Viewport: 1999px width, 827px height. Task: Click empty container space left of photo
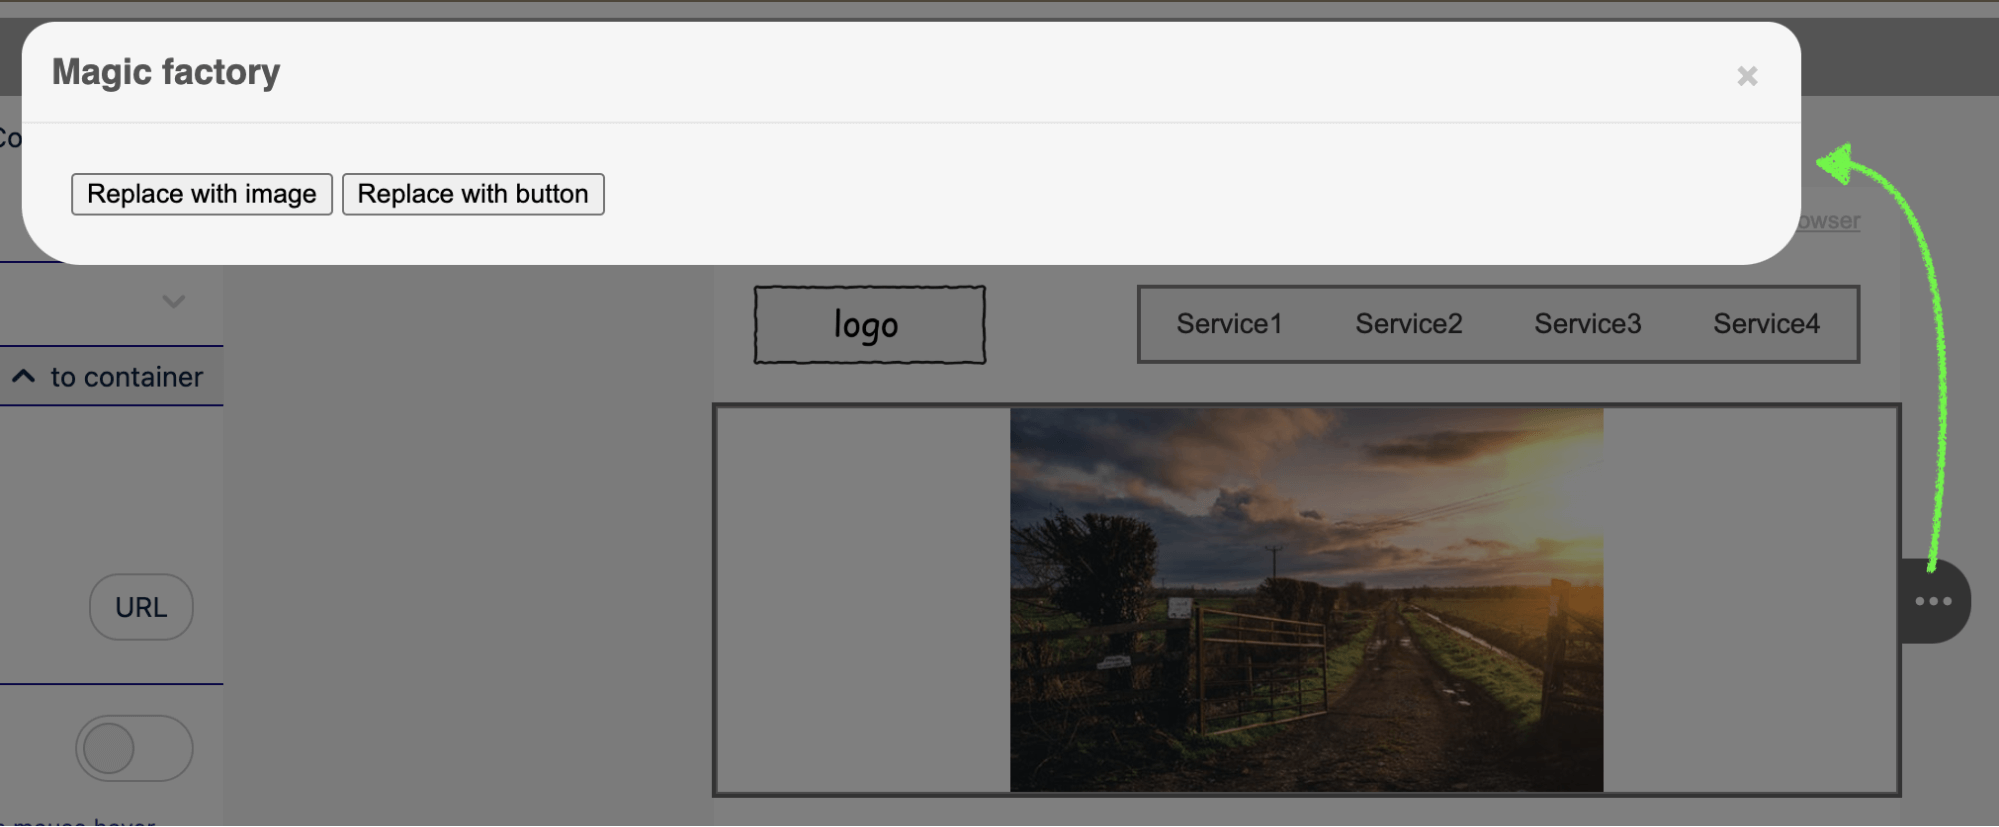click(862, 600)
